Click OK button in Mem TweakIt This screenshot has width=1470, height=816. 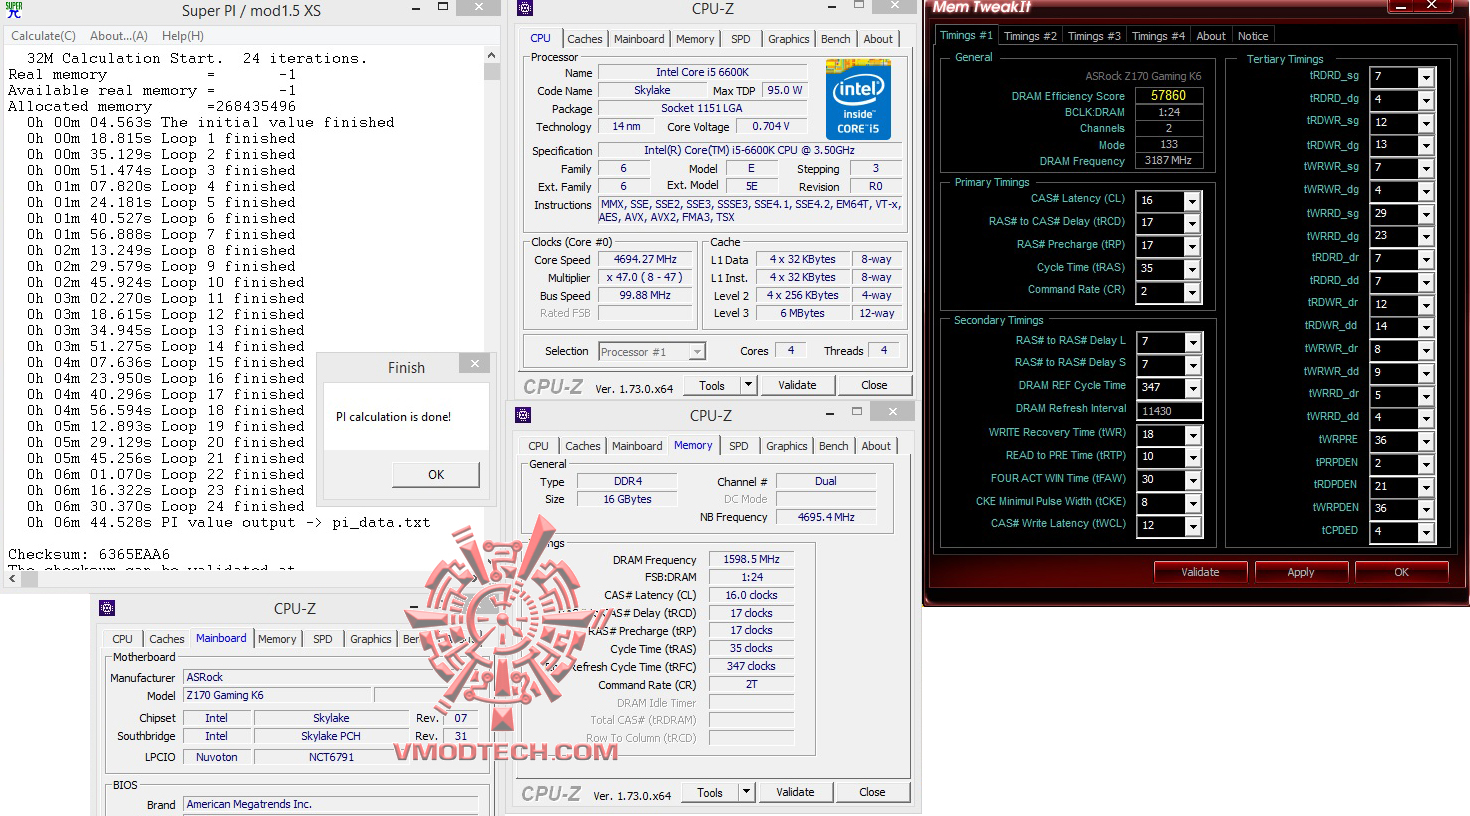tap(1401, 572)
